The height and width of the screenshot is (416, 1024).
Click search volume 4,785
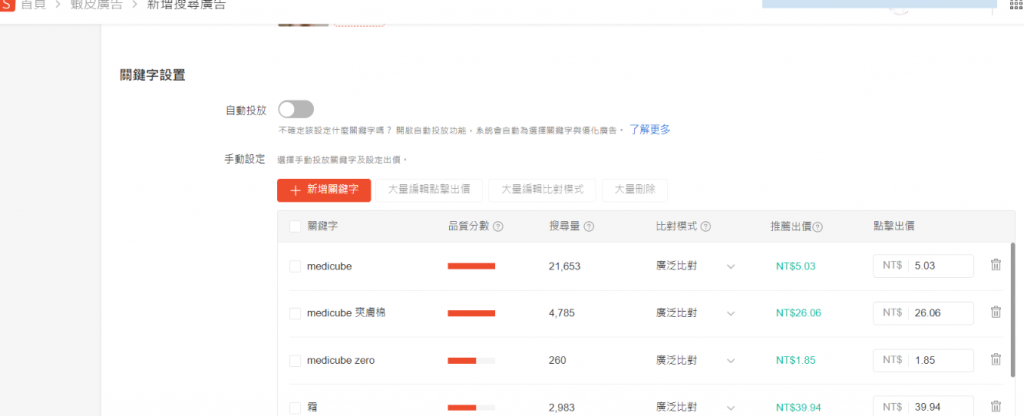[562, 313]
